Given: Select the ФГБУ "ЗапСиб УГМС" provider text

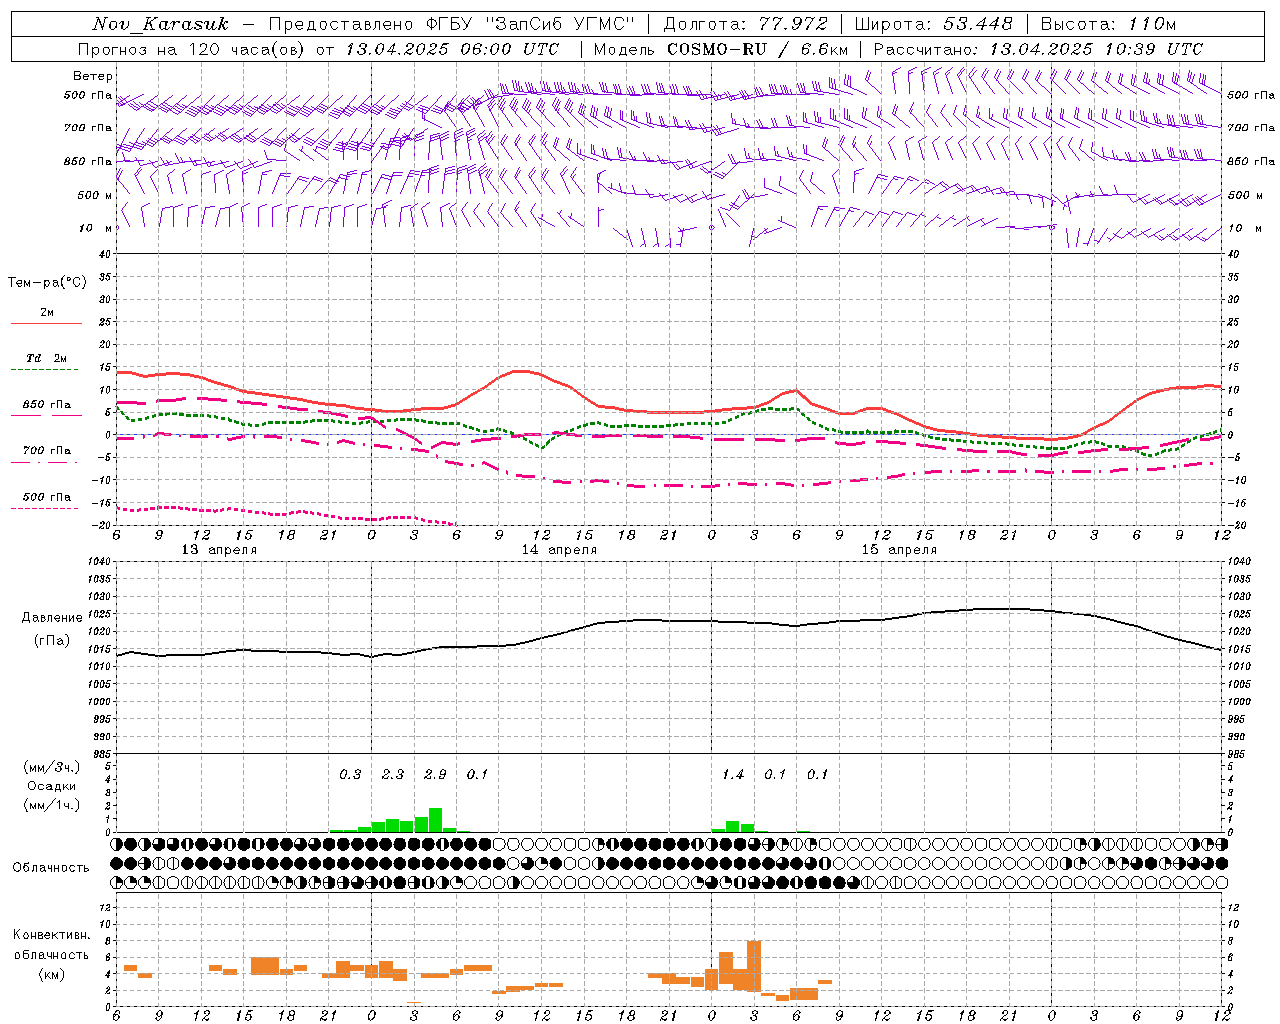Looking at the screenshot, I should [x=528, y=24].
